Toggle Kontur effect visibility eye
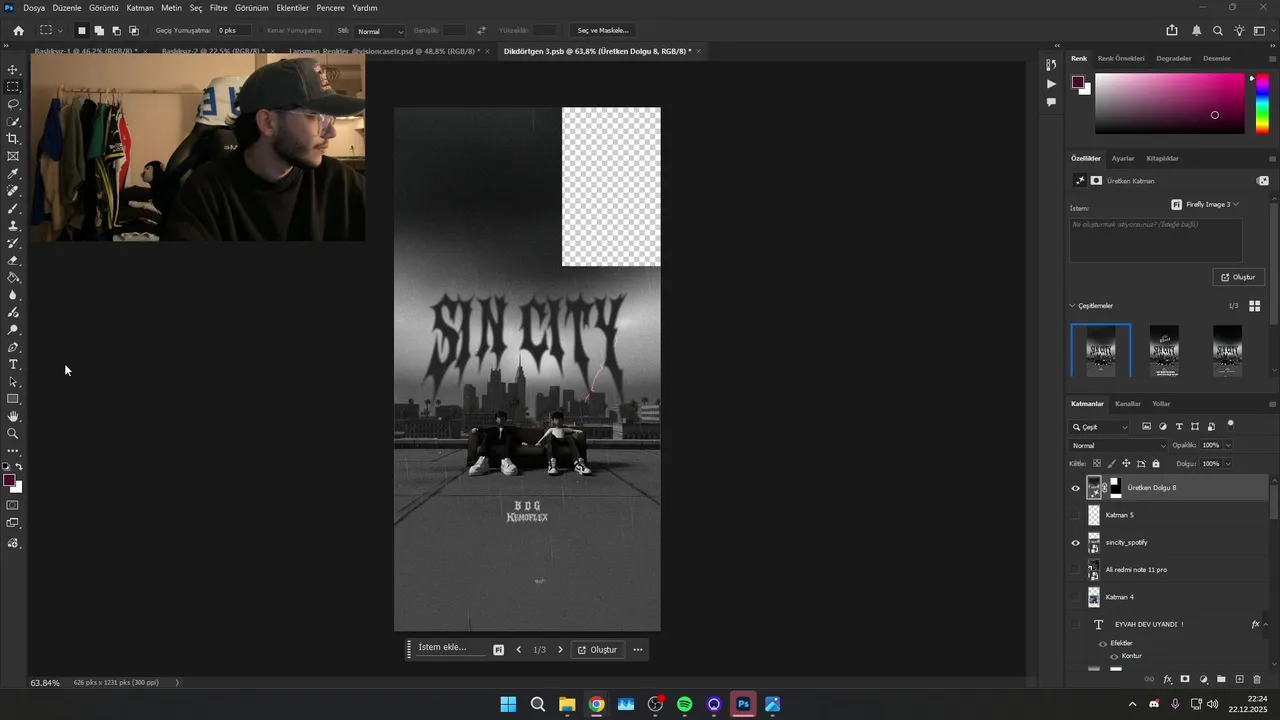This screenshot has width=1280, height=720. coord(1114,656)
